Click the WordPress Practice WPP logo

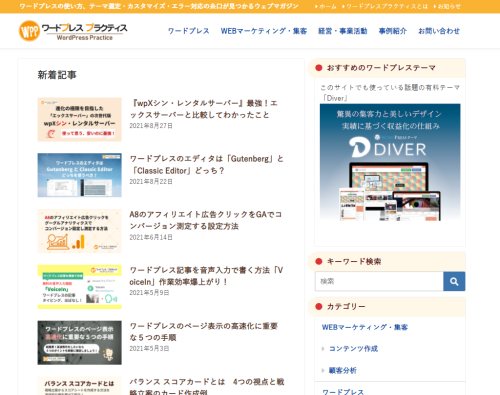pos(73,31)
